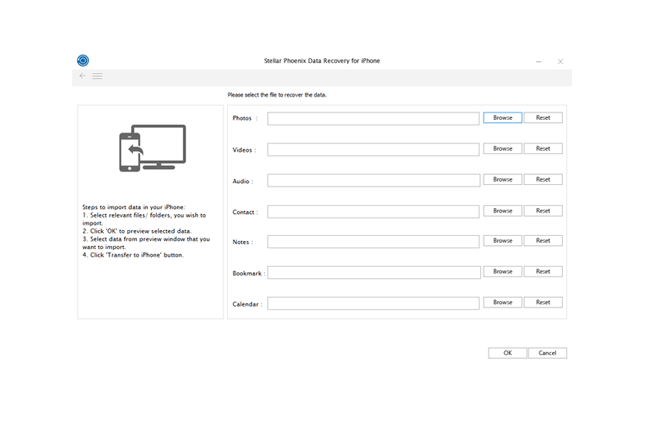Image resolution: width=645 pixels, height=421 pixels.
Task: Go back using the left arrow icon
Action: pos(82,76)
